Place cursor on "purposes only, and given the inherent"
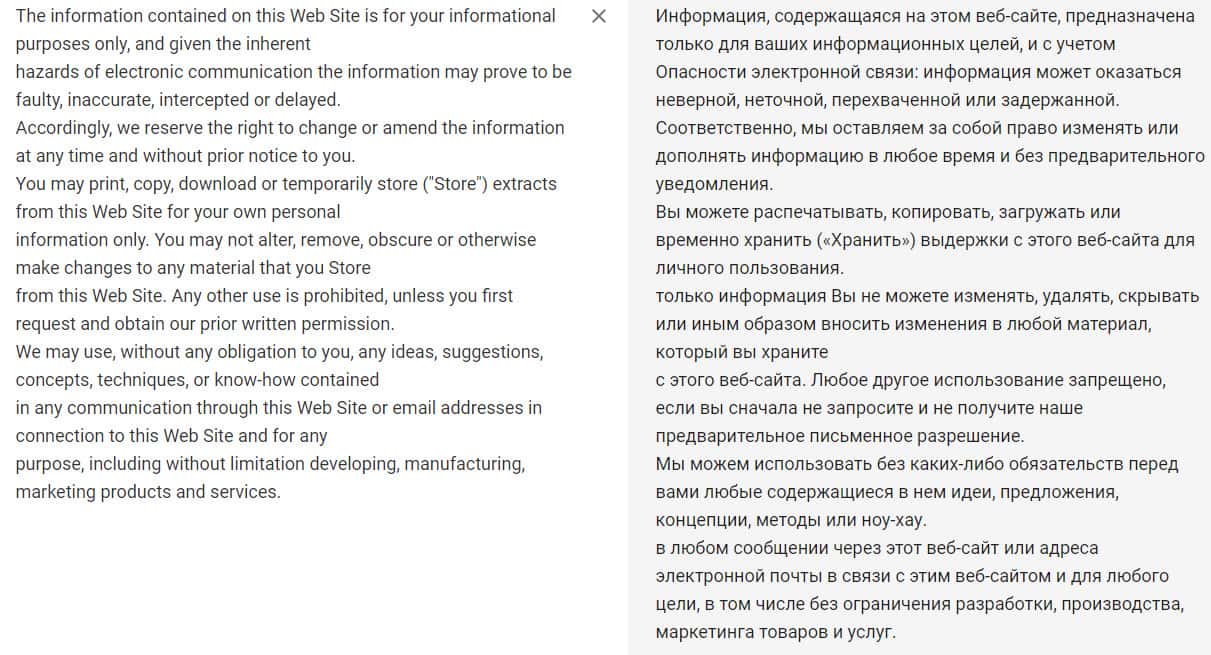 163,44
